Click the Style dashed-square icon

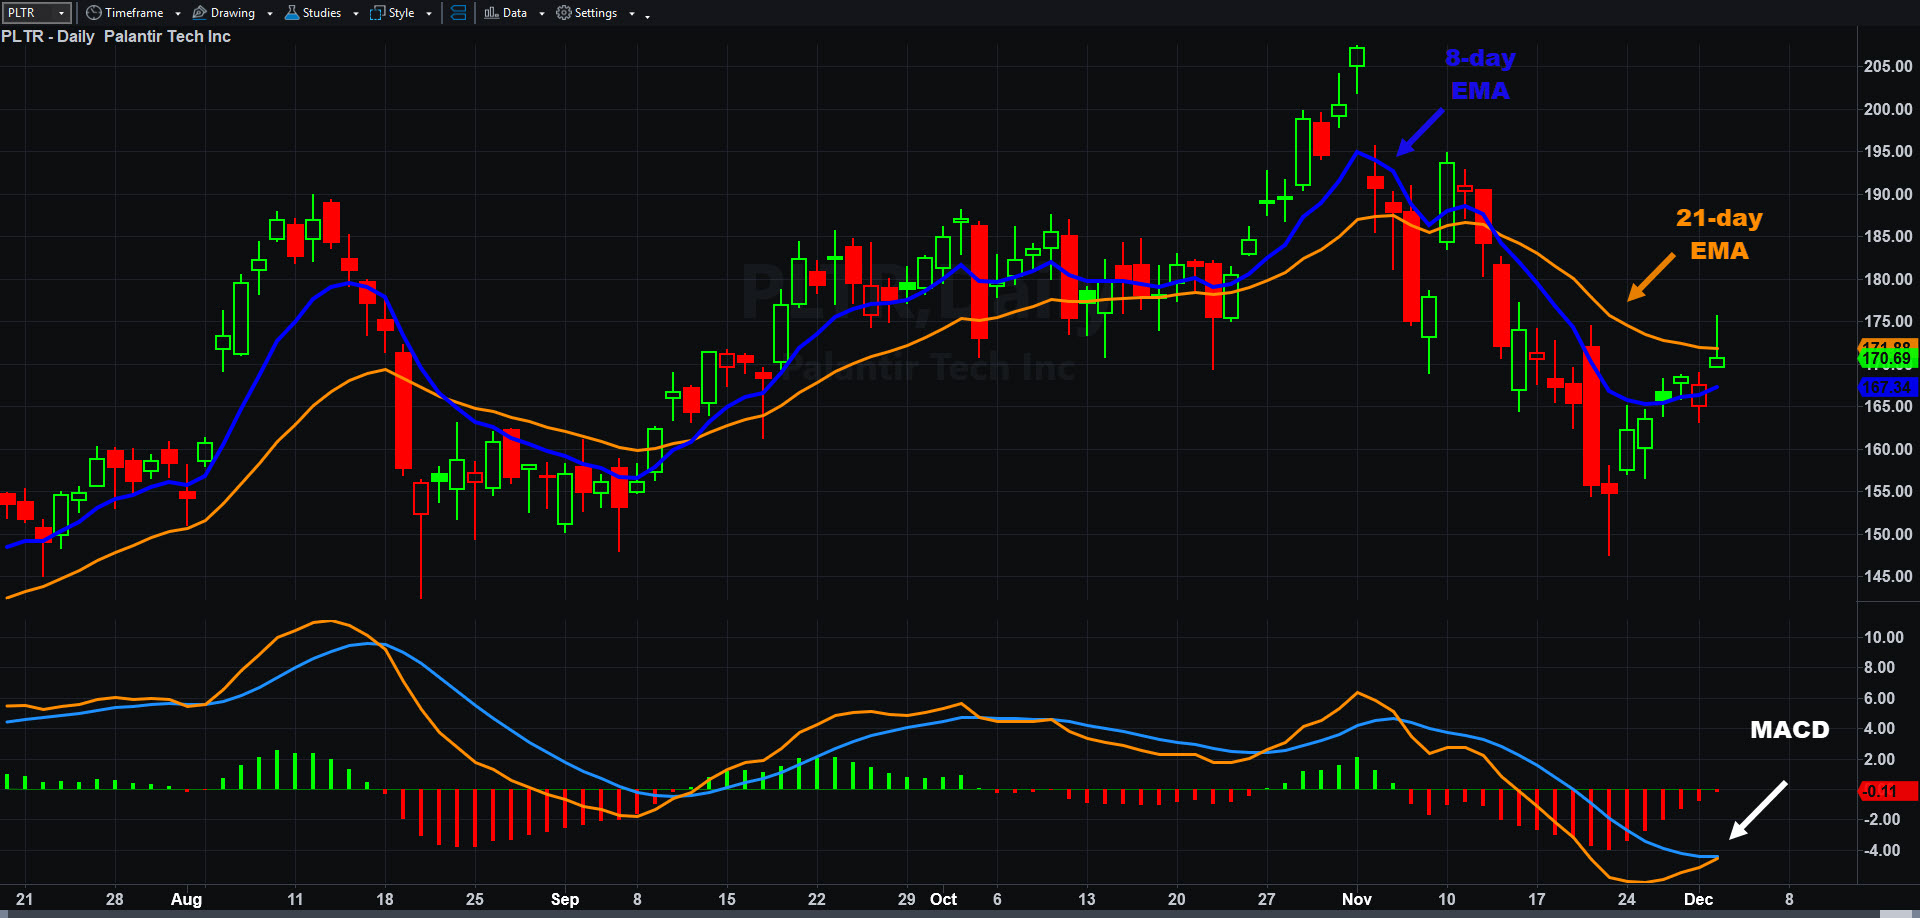(x=377, y=13)
